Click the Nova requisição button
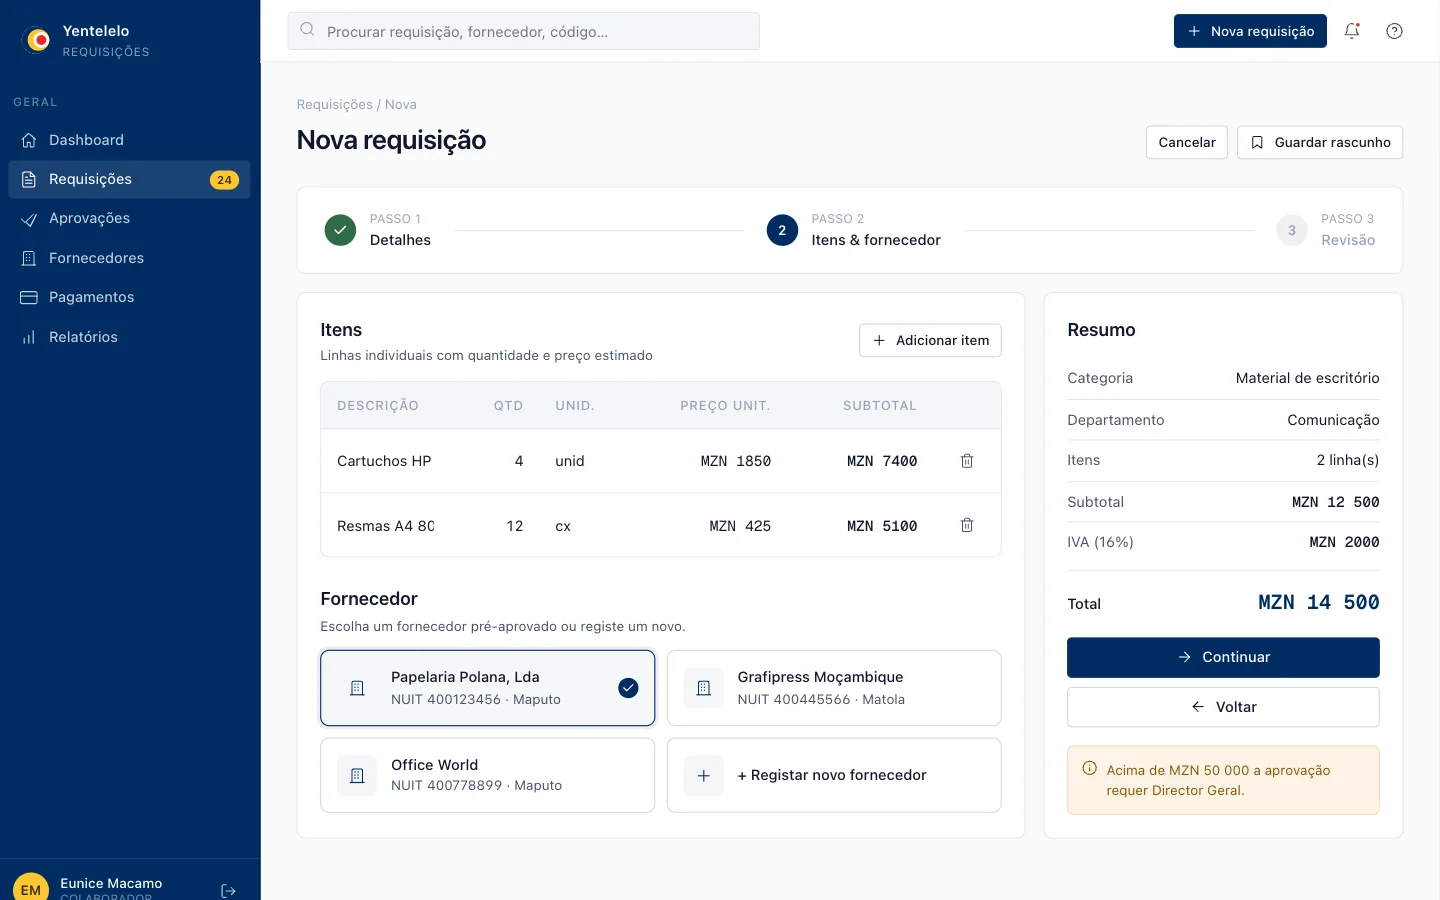The image size is (1440, 900). tap(1250, 31)
